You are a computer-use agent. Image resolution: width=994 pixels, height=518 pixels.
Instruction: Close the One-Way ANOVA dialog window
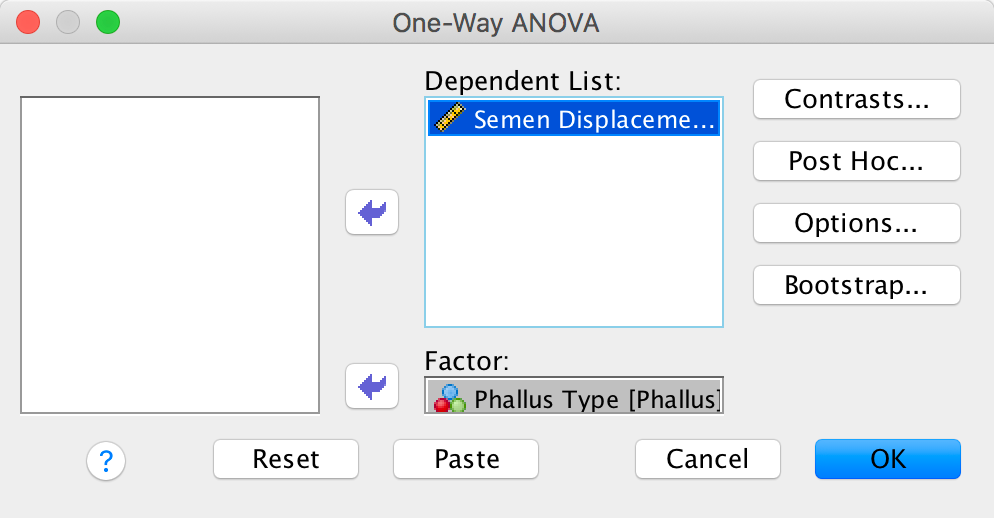coord(28,22)
